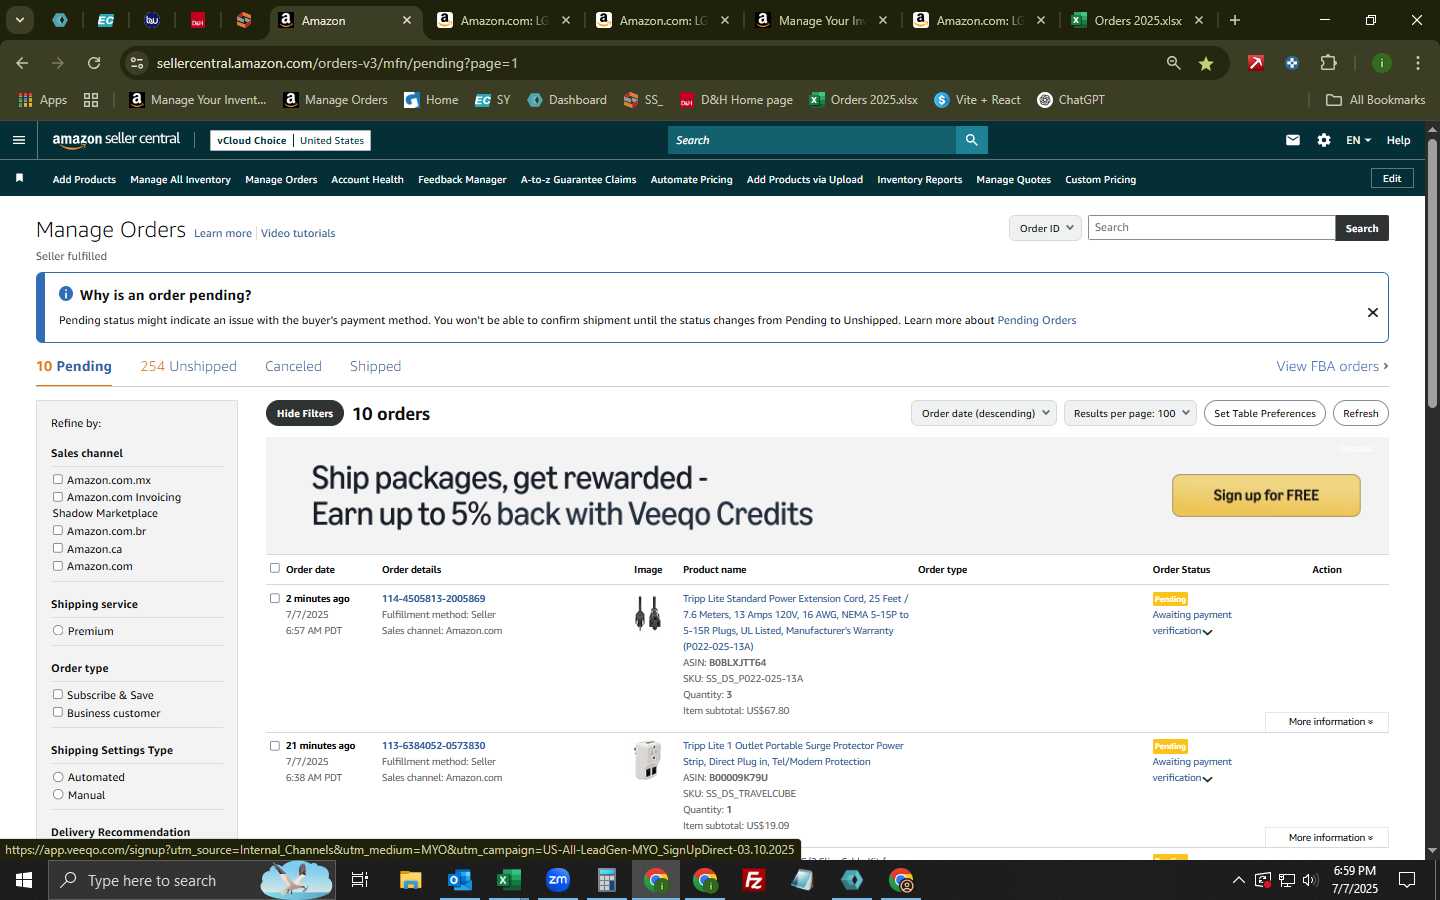This screenshot has height=900, width=1440.
Task: Check the Business customer order type
Action: point(58,712)
